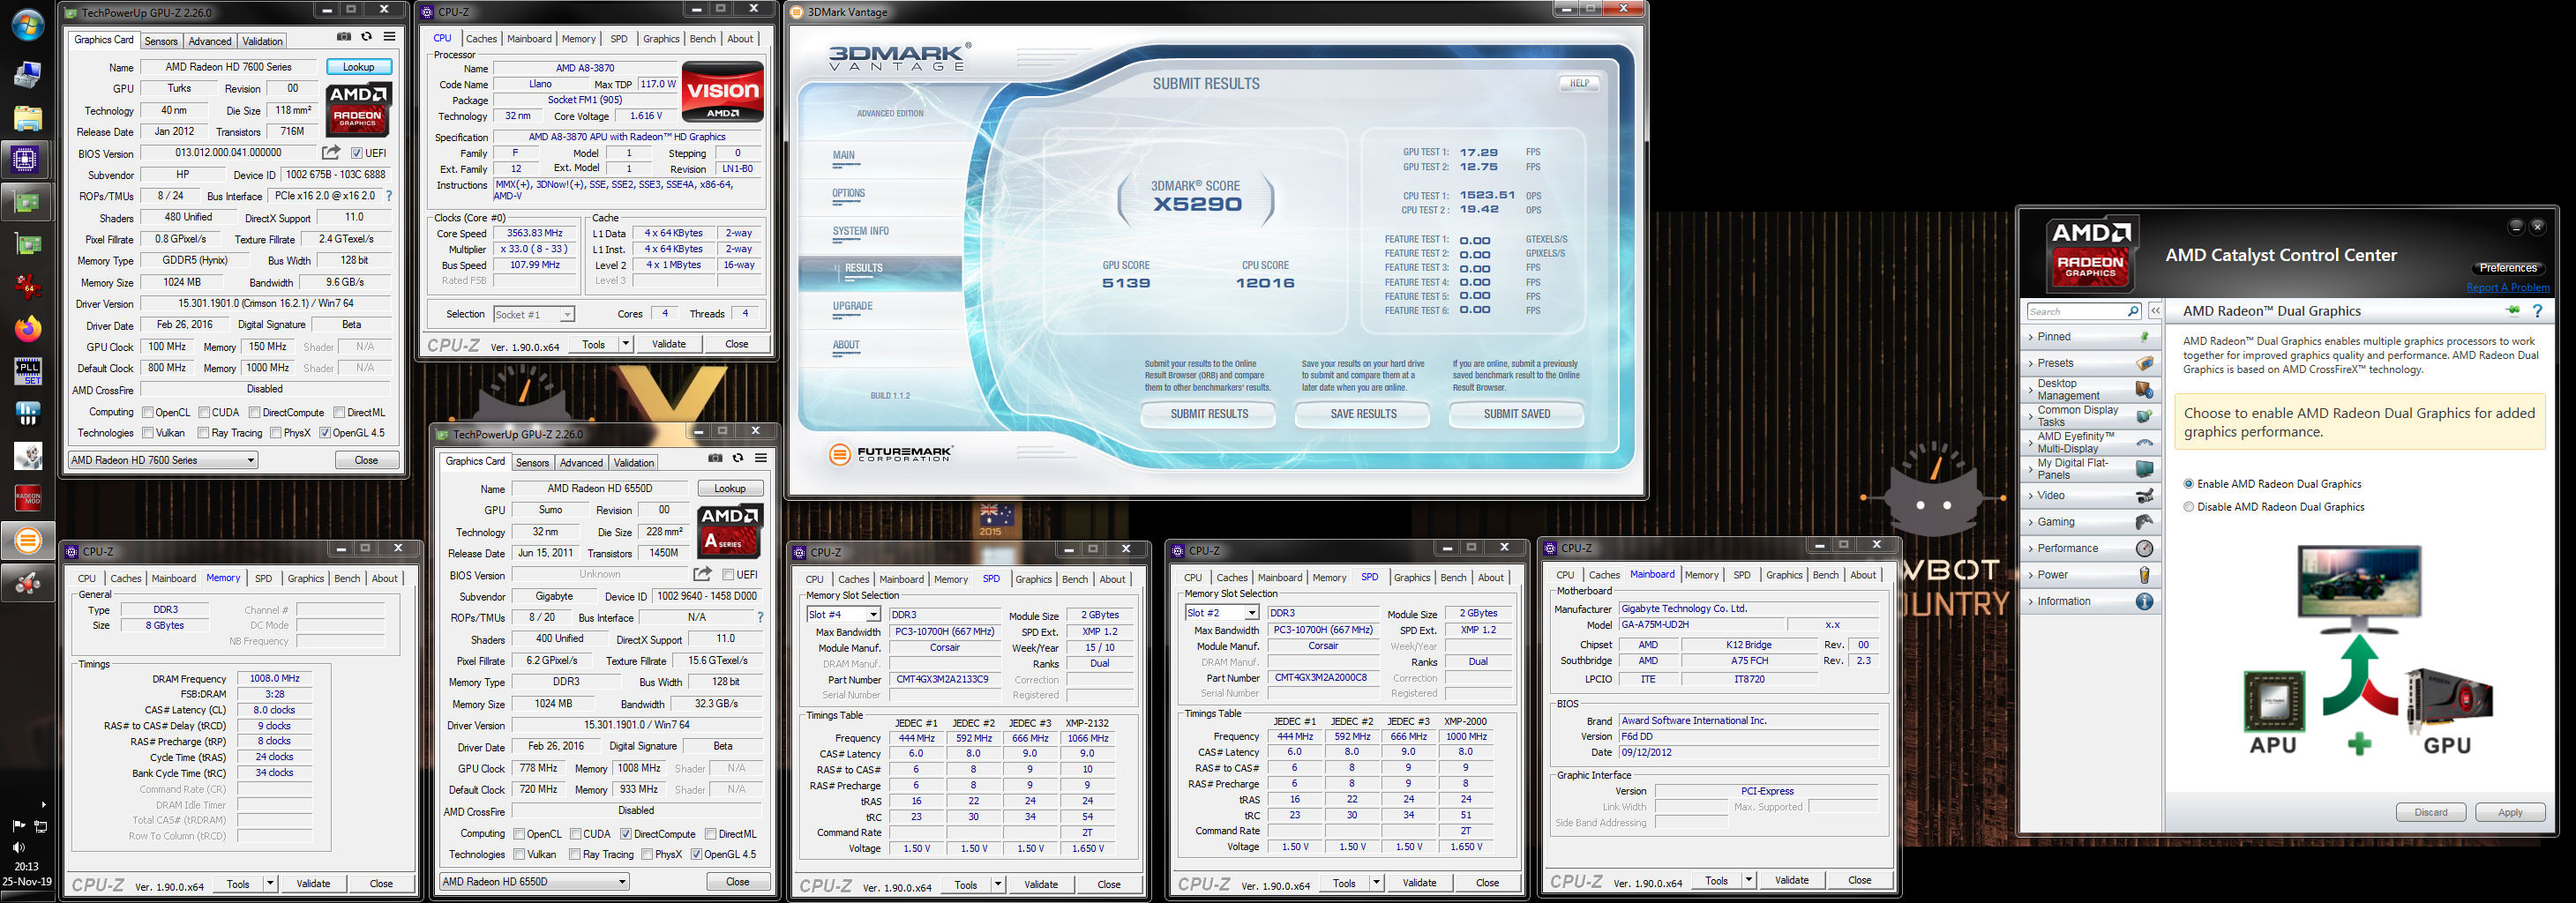Image resolution: width=2576 pixels, height=903 pixels.
Task: Launch Firefox from the taskbar
Action: (28, 328)
